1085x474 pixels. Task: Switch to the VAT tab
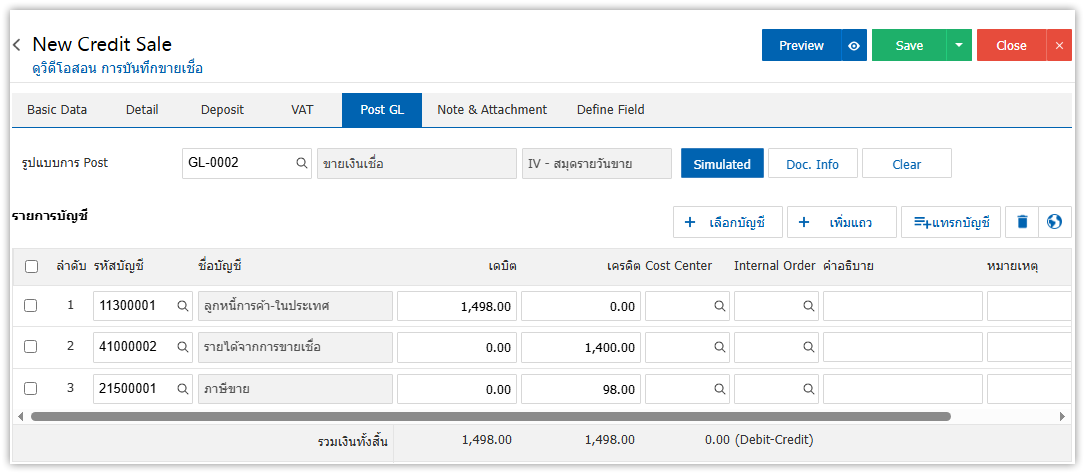tap(301, 110)
